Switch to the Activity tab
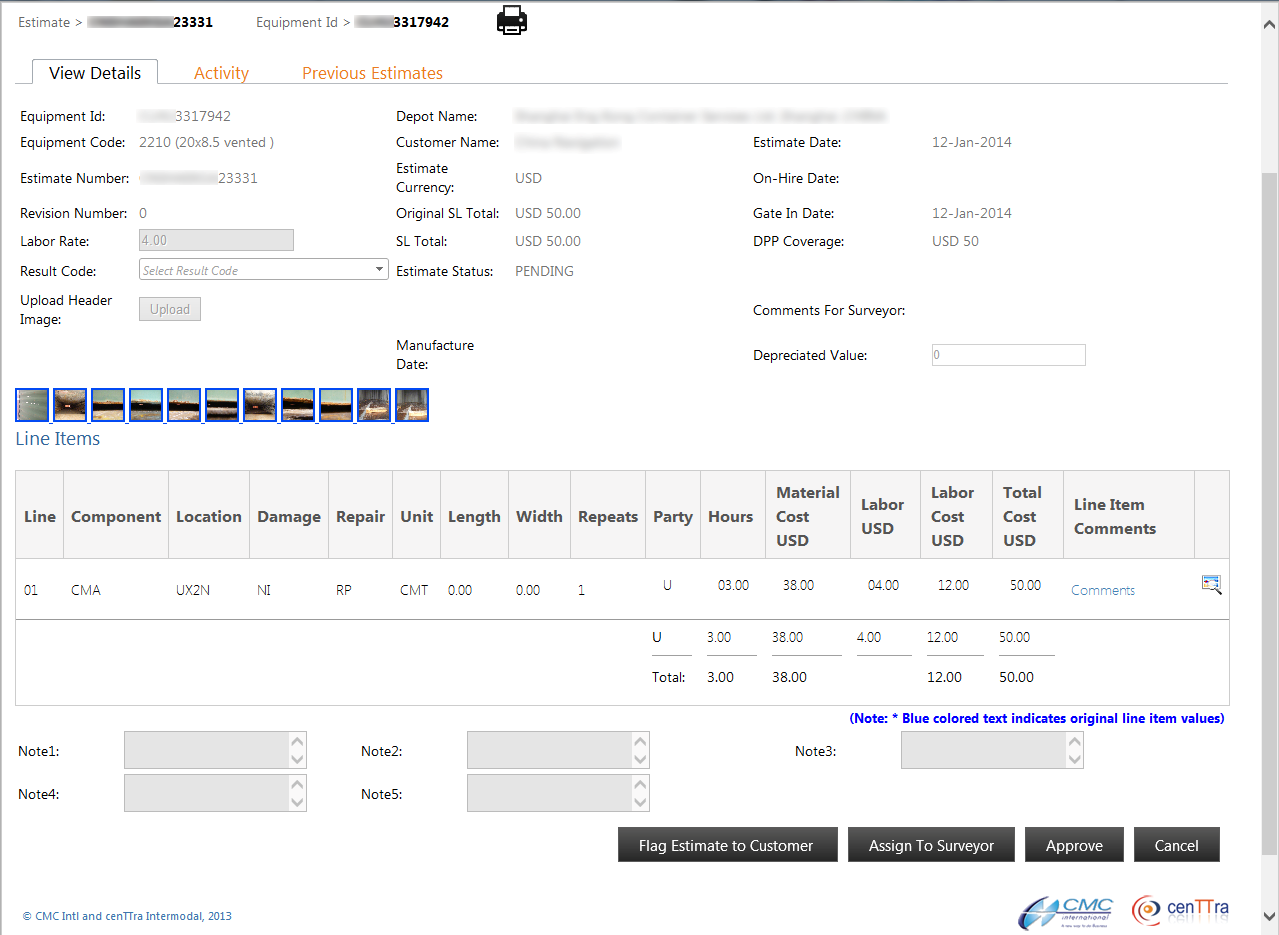 click(221, 72)
